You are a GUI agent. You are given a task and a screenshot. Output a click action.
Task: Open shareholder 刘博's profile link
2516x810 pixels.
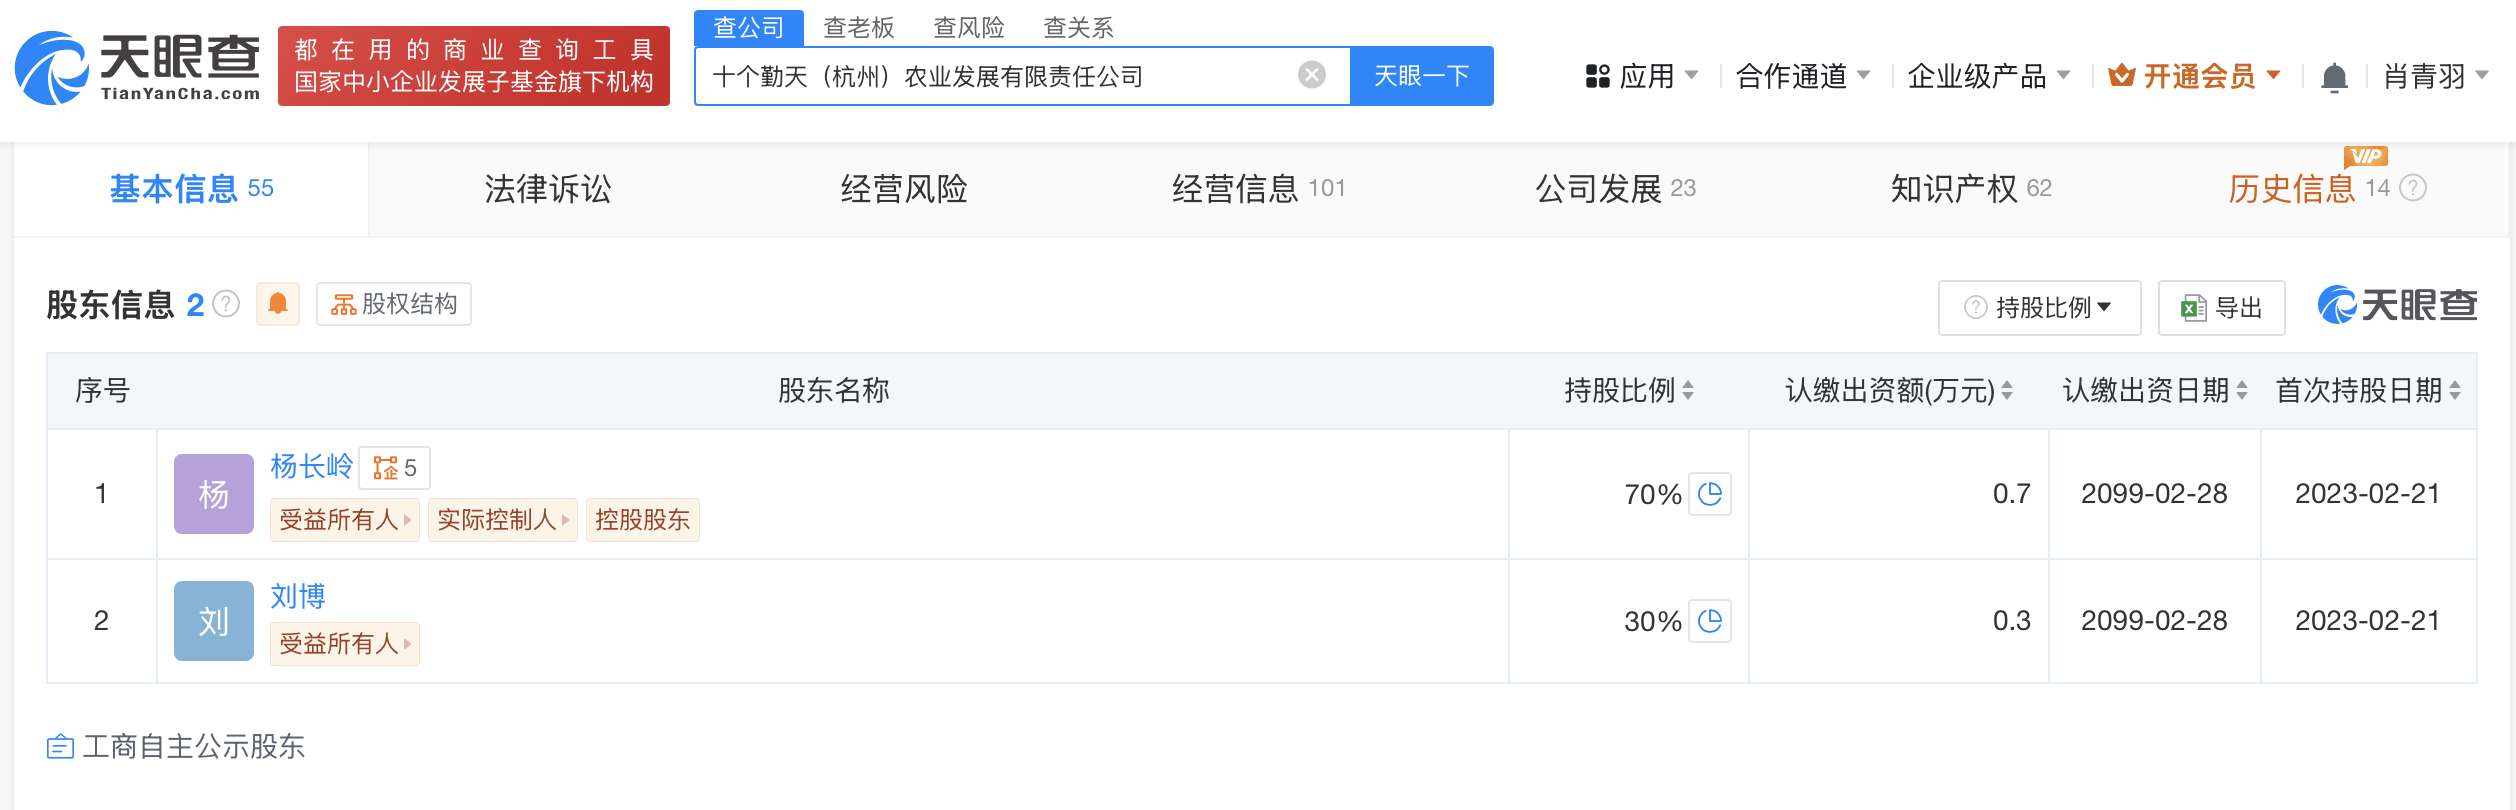[x=298, y=596]
